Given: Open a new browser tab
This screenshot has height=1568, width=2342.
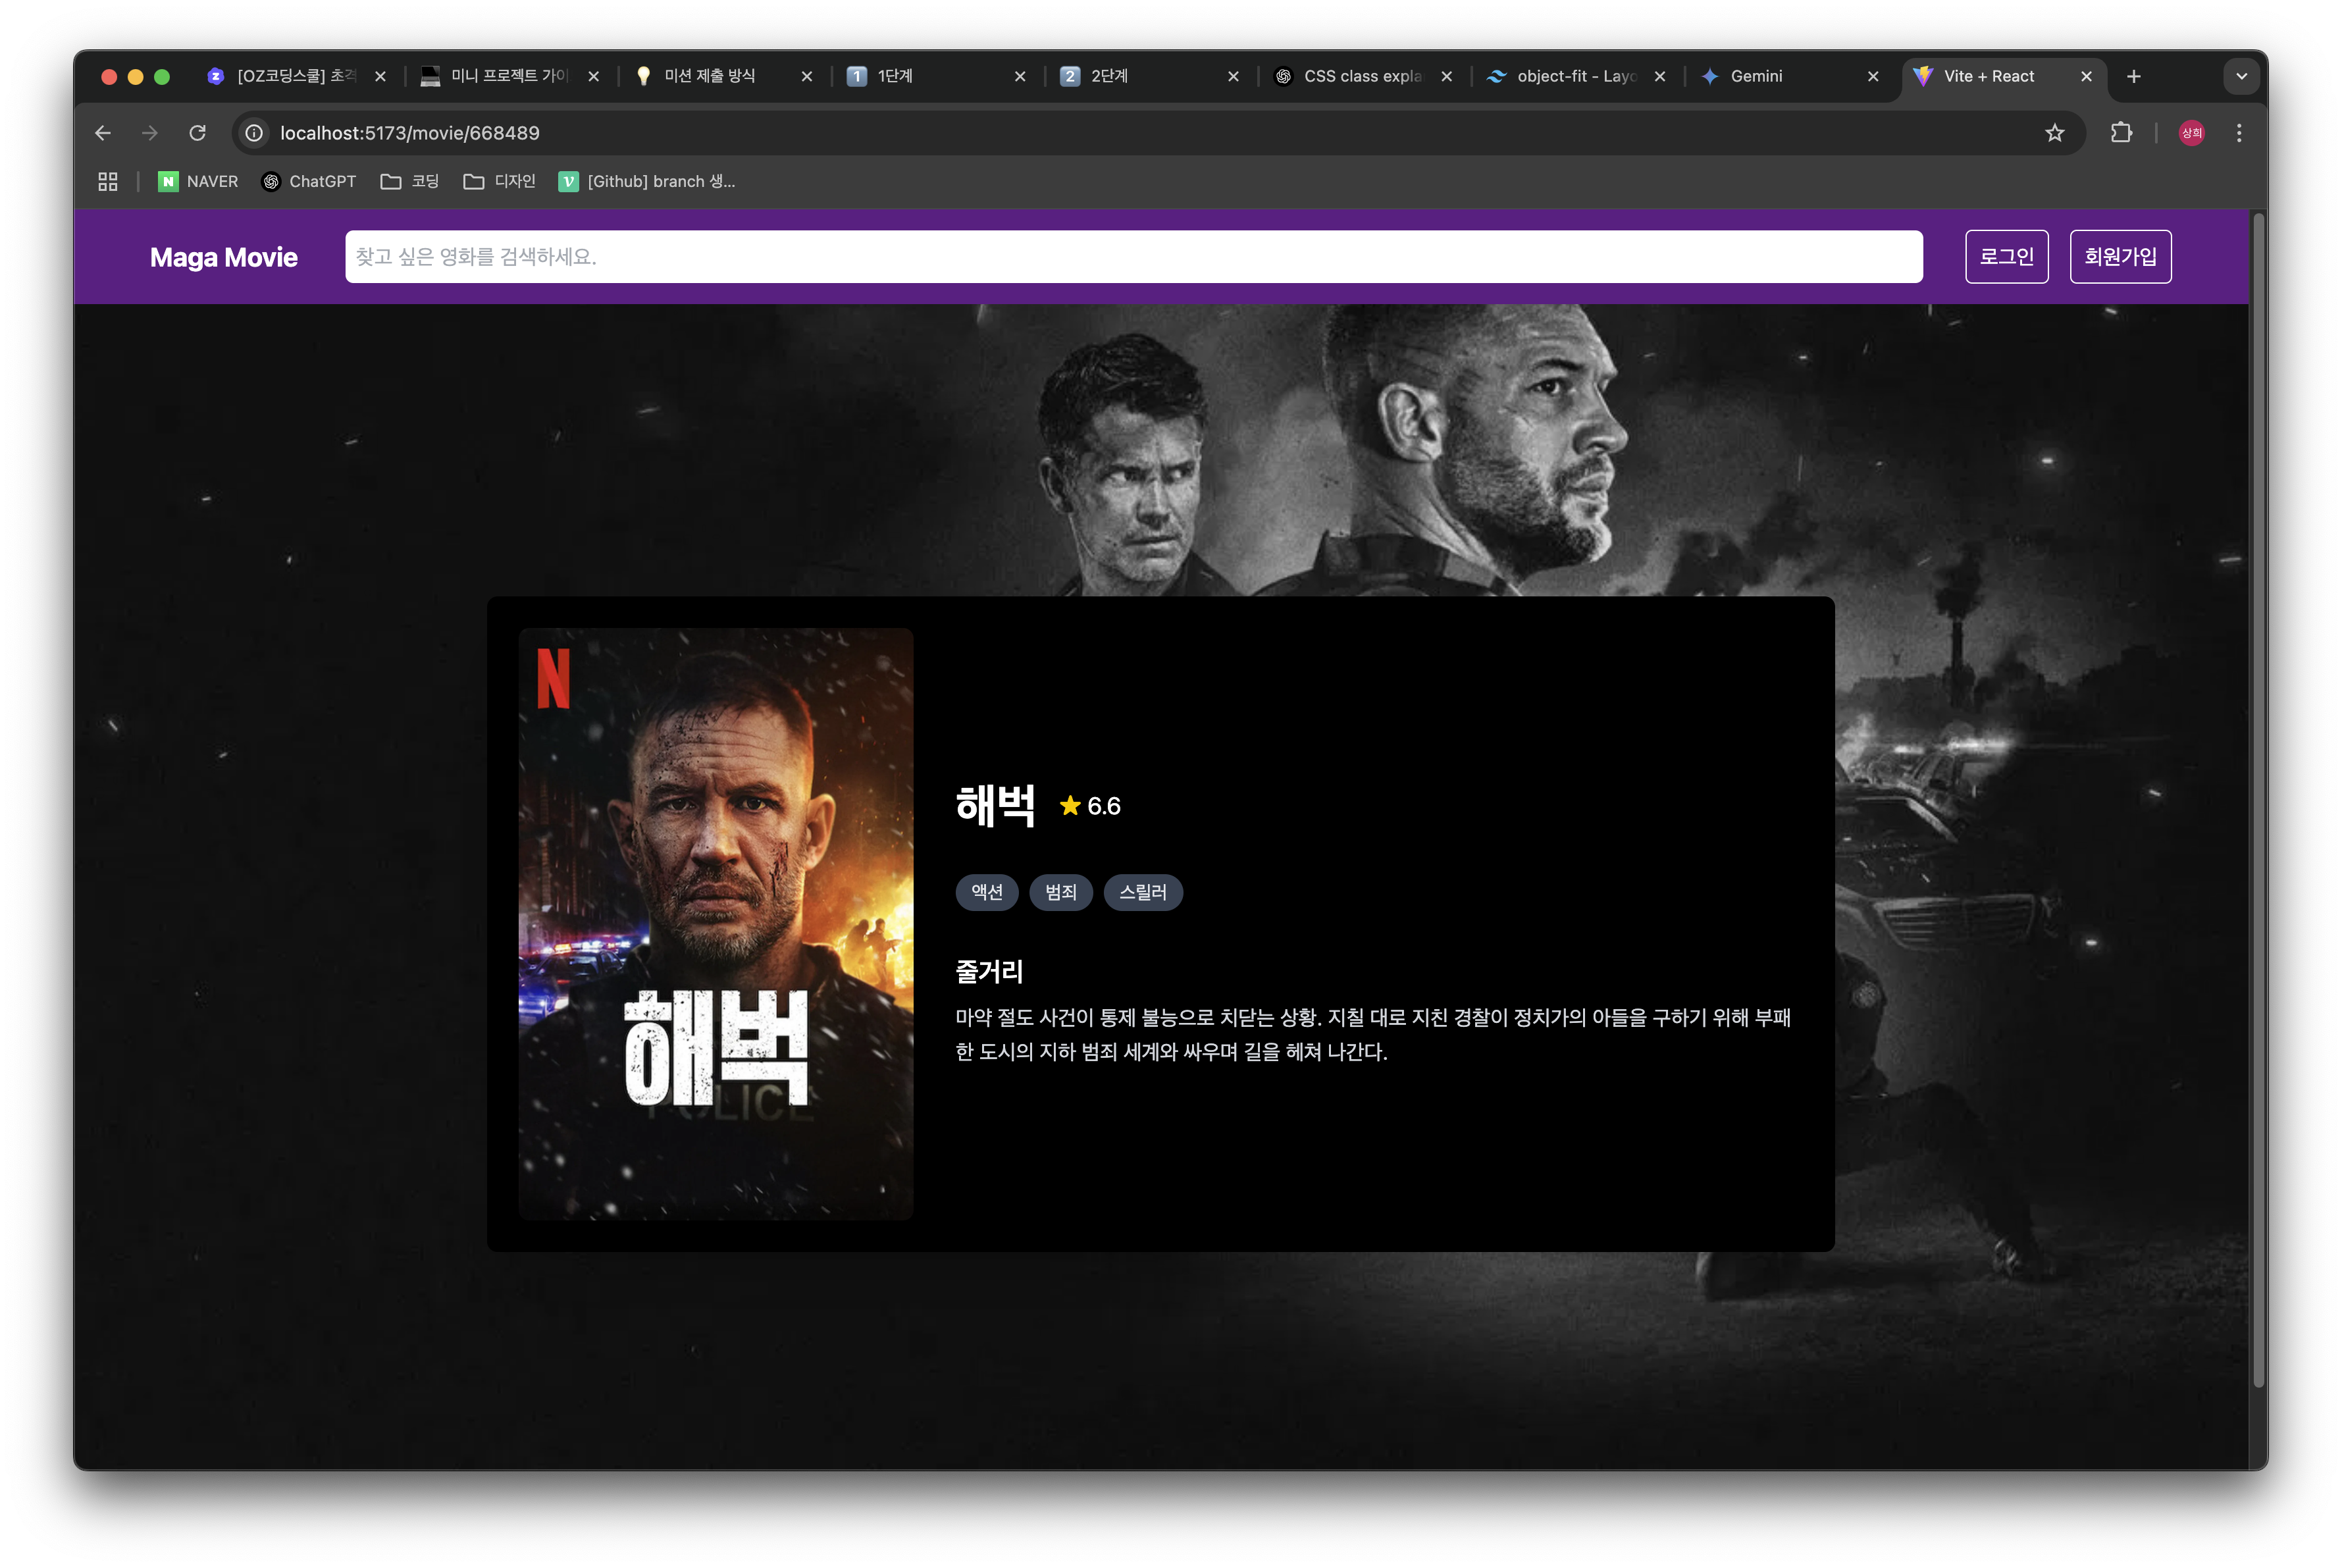Looking at the screenshot, I should point(2133,76).
